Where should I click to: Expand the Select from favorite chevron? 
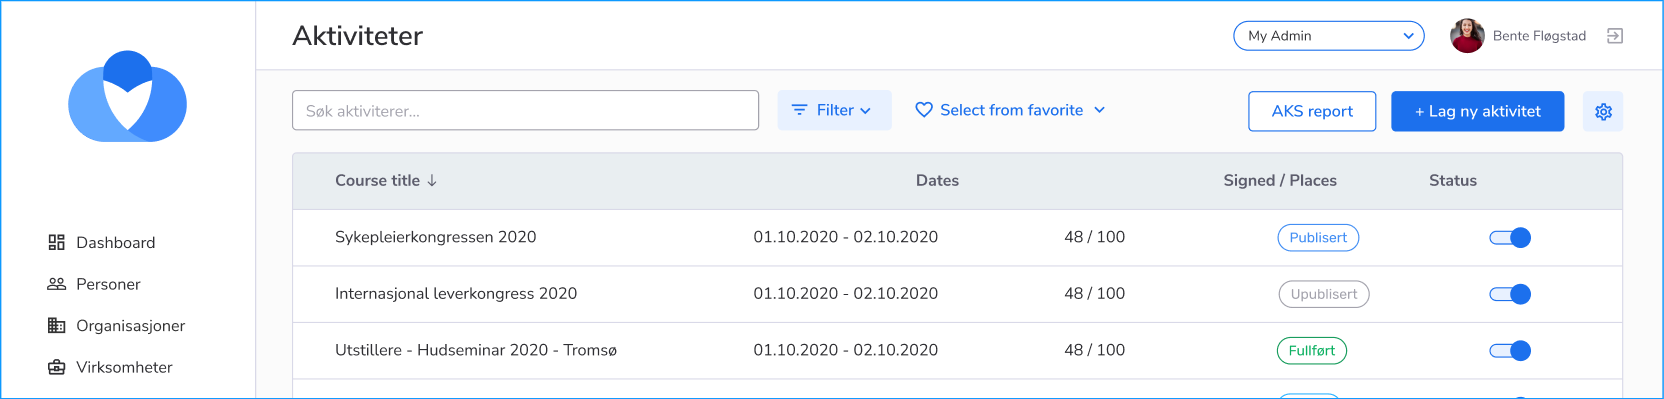coord(1099,110)
